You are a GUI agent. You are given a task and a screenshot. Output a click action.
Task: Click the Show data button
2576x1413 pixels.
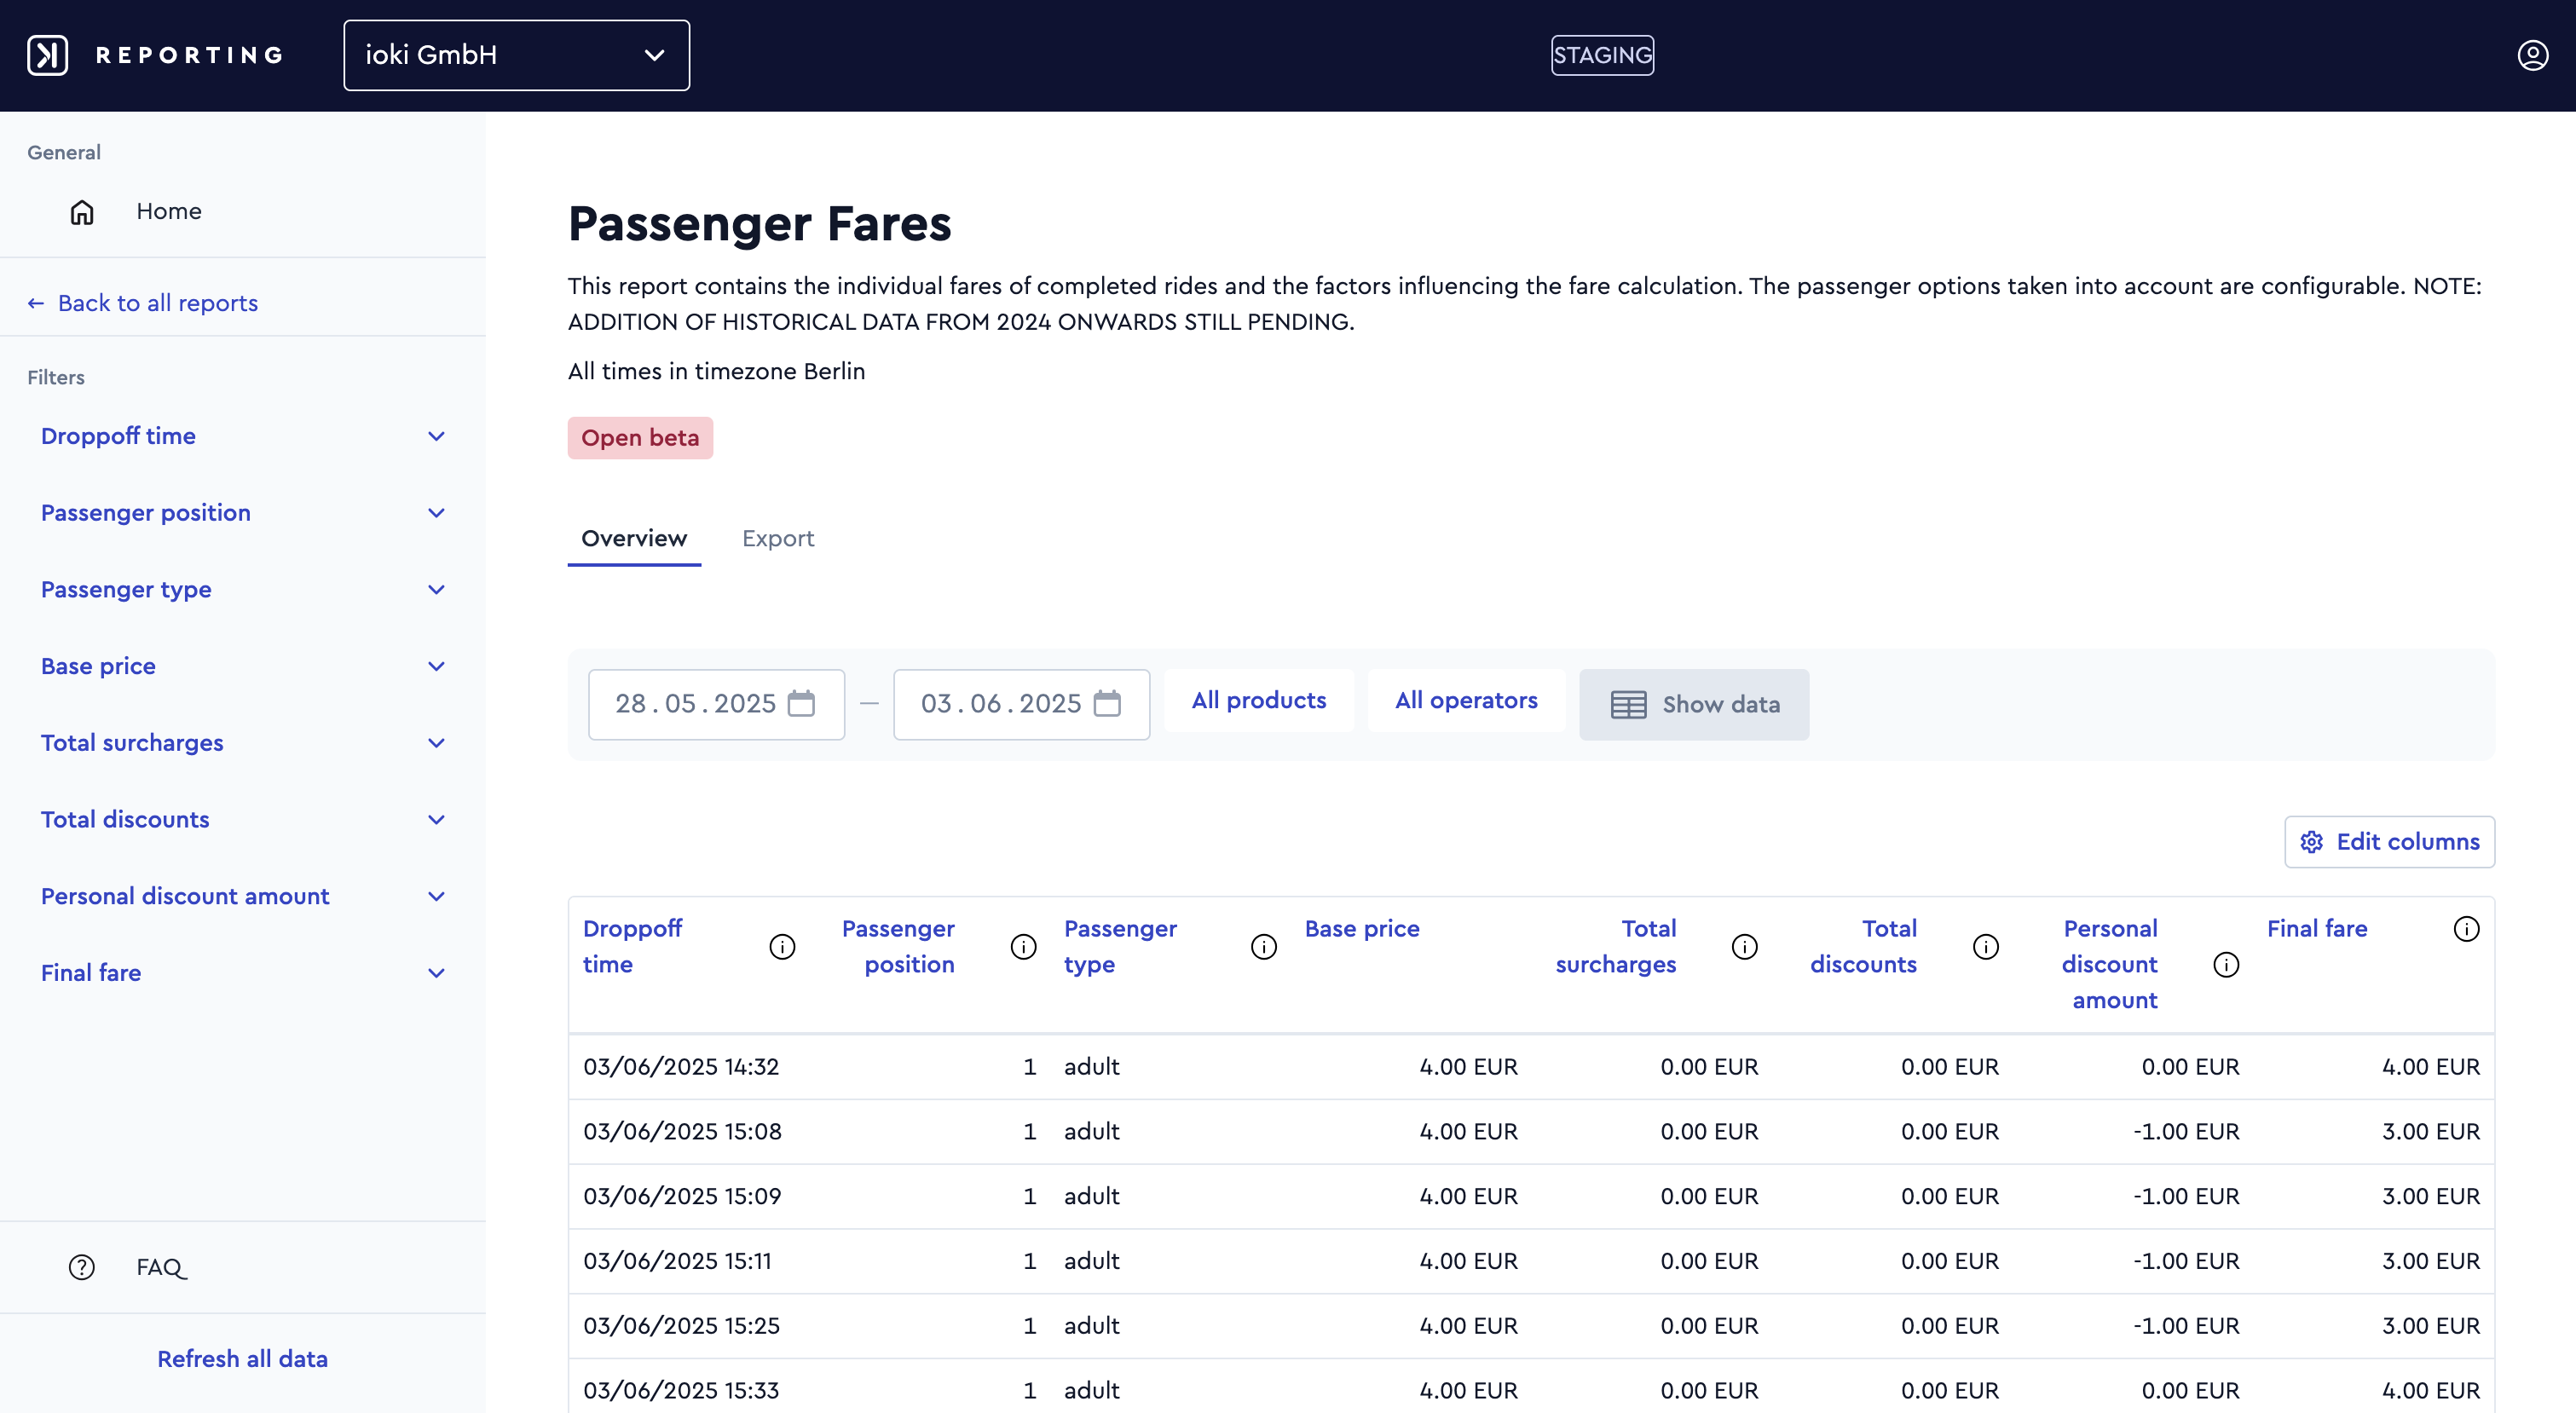point(1694,704)
